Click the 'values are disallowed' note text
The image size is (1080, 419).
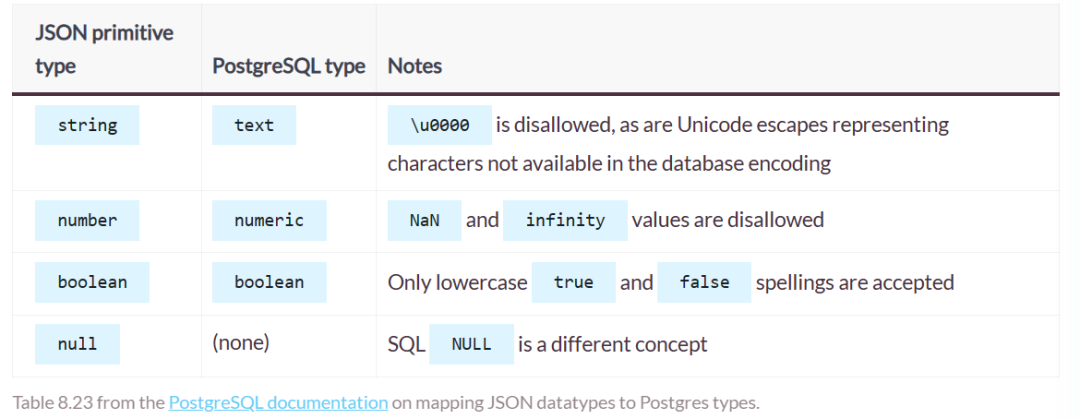[728, 220]
